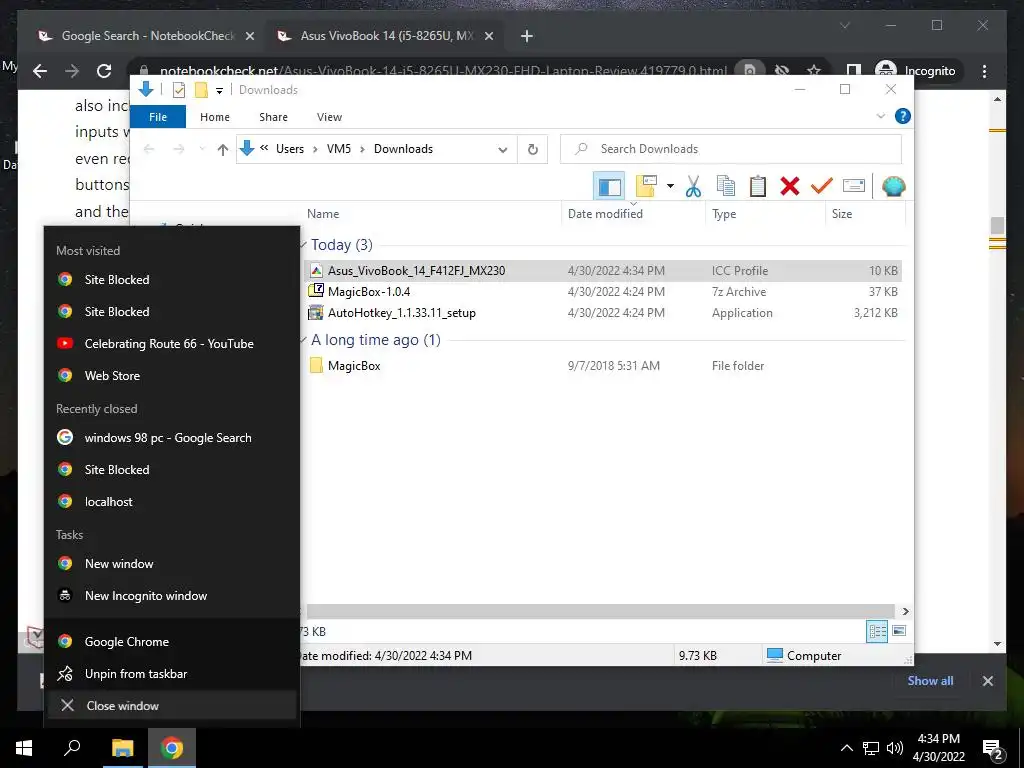
Task: Click the red X Delete icon
Action: click(x=790, y=186)
